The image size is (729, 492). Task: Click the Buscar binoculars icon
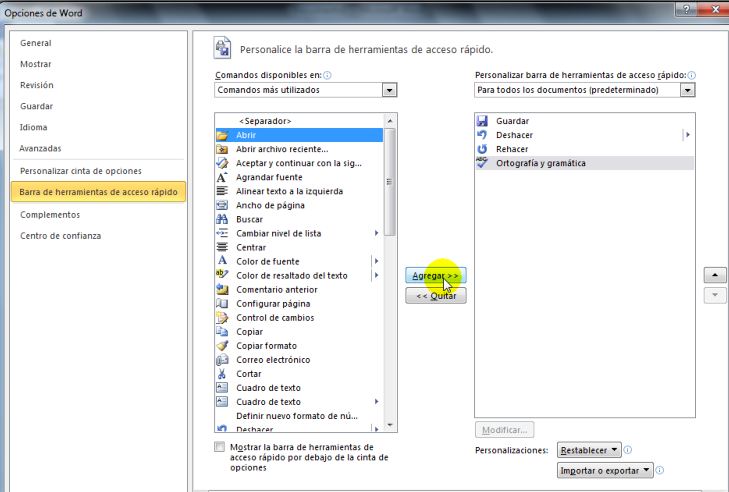click(222, 219)
